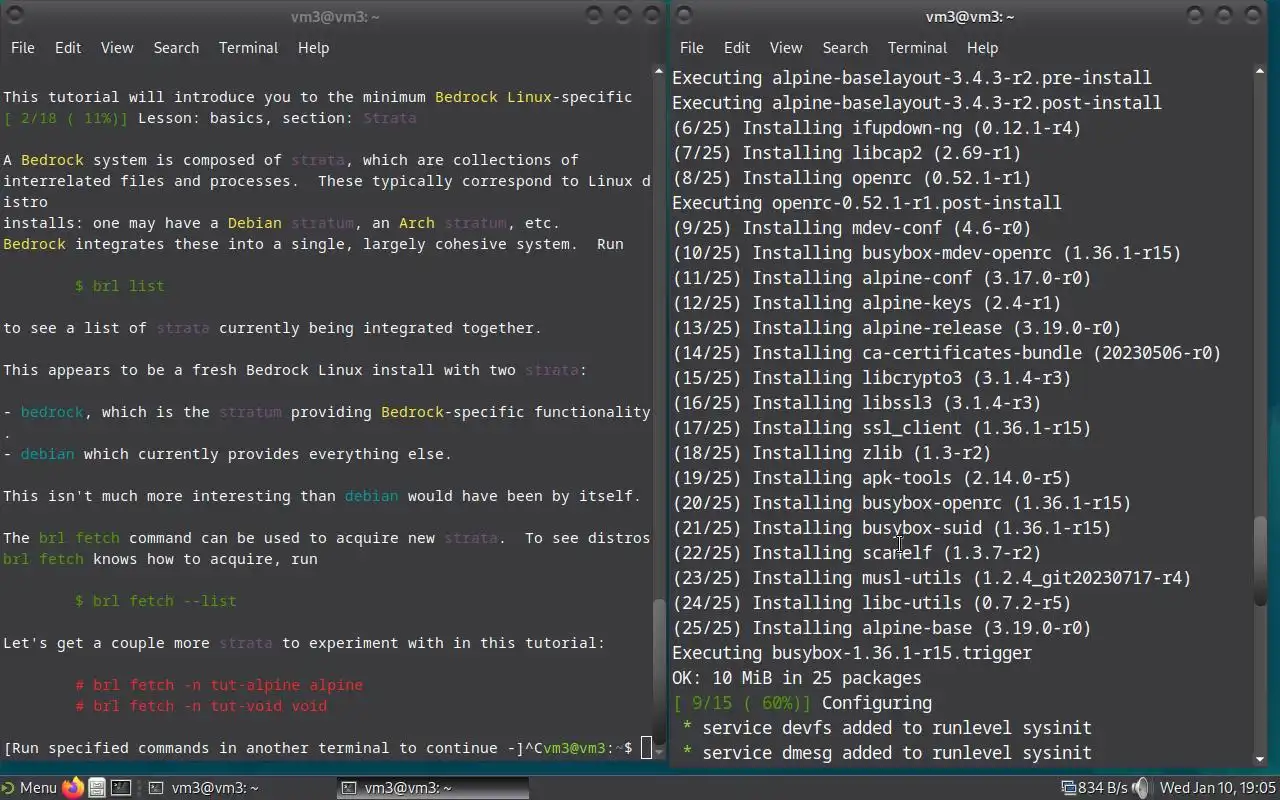
Task: Click the '(12/25) Installing alpine-keys' line
Action: 867,303
